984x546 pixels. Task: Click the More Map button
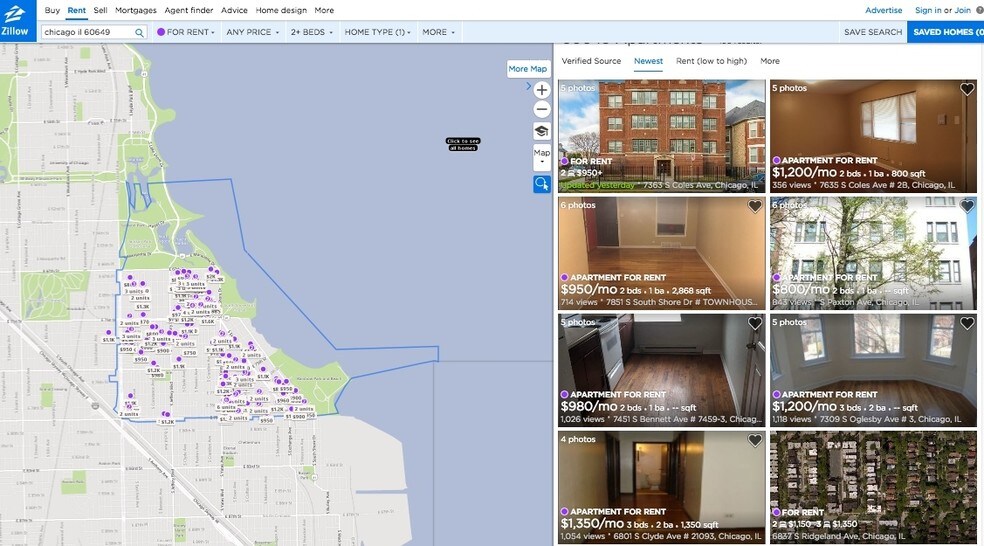(x=528, y=69)
